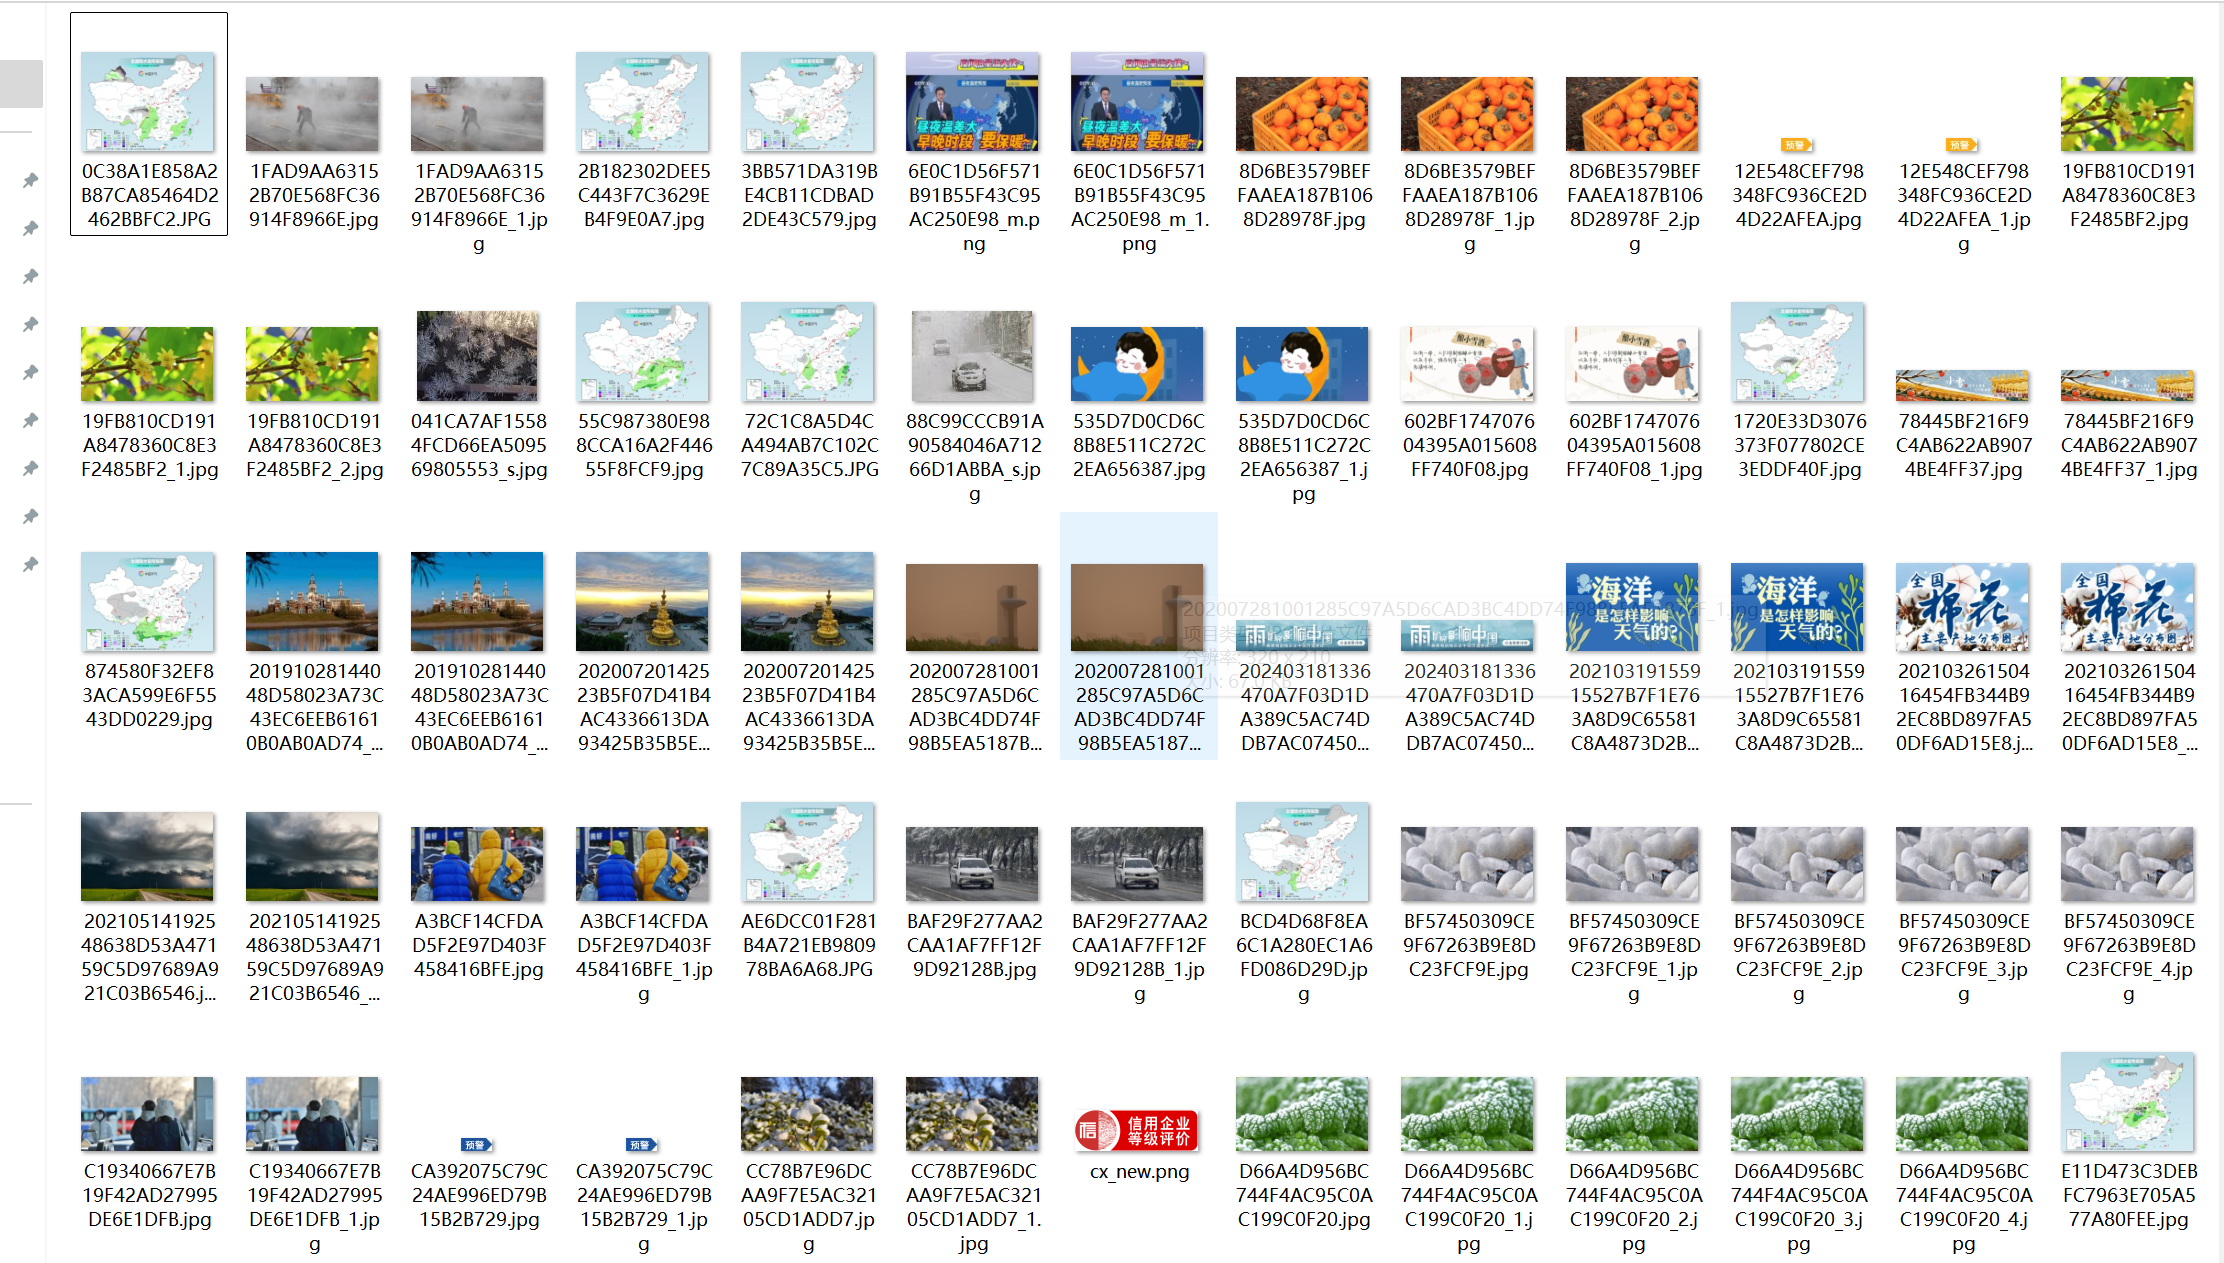Select sleeping cartoon image 535D7D0CD6C...2EA656387_1.jpg
Screen dimensions: 2224x1263
point(1302,364)
